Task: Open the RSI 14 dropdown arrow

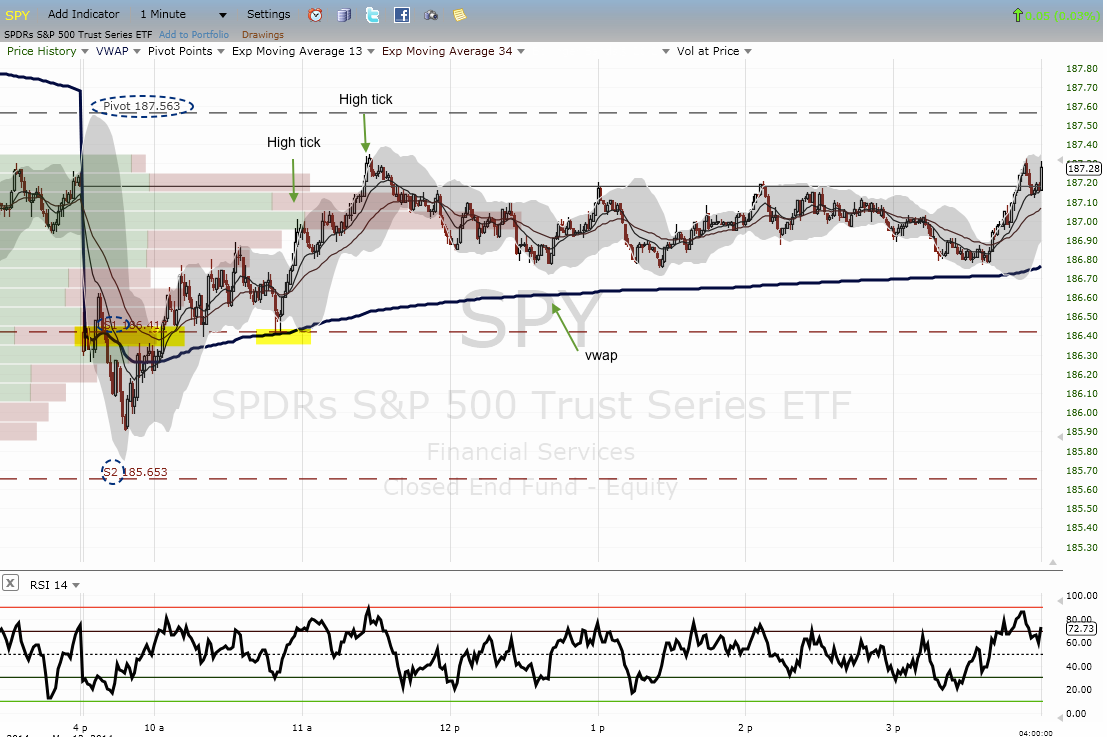Action: pyautogui.click(x=76, y=585)
